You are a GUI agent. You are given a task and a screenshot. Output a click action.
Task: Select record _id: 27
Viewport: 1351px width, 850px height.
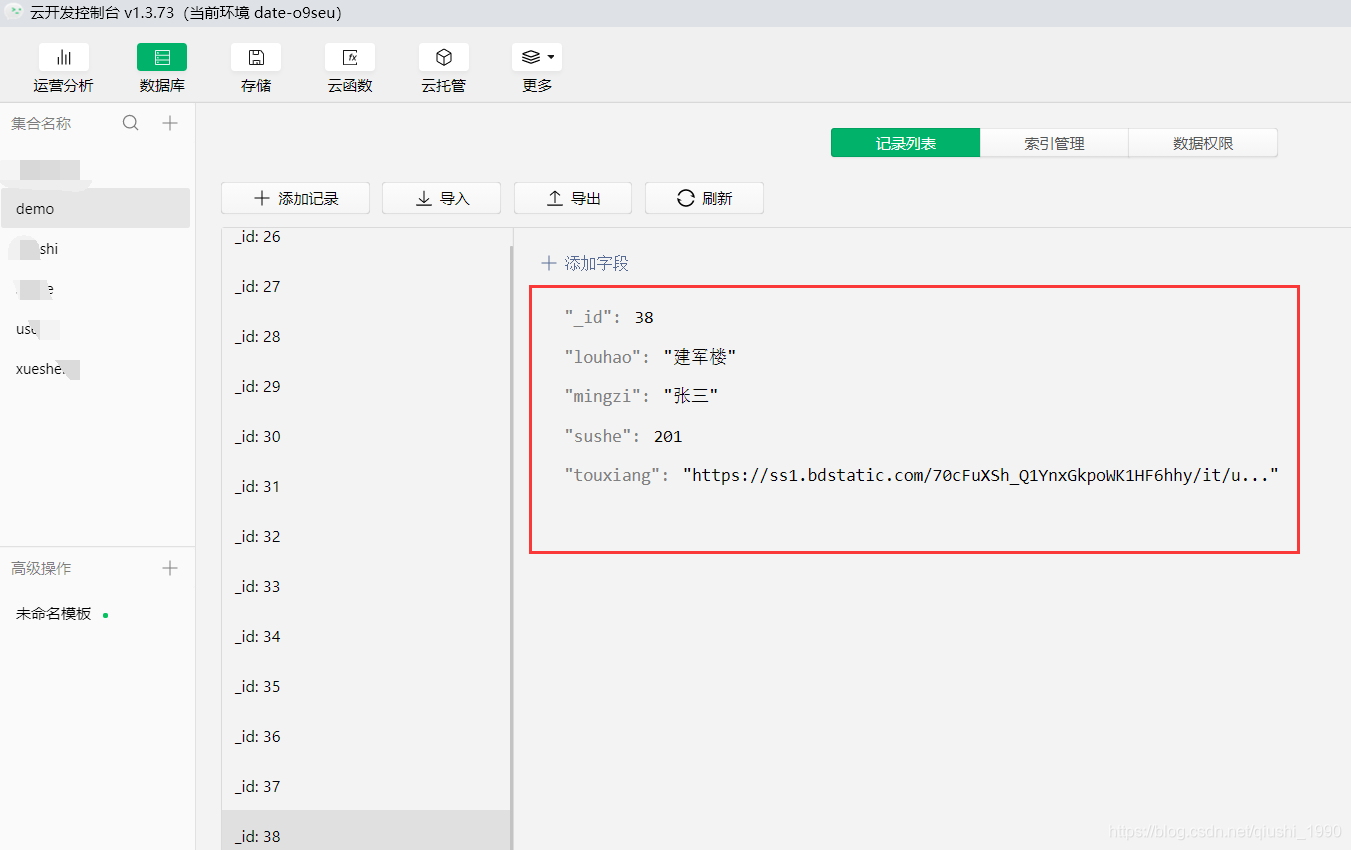(365, 286)
